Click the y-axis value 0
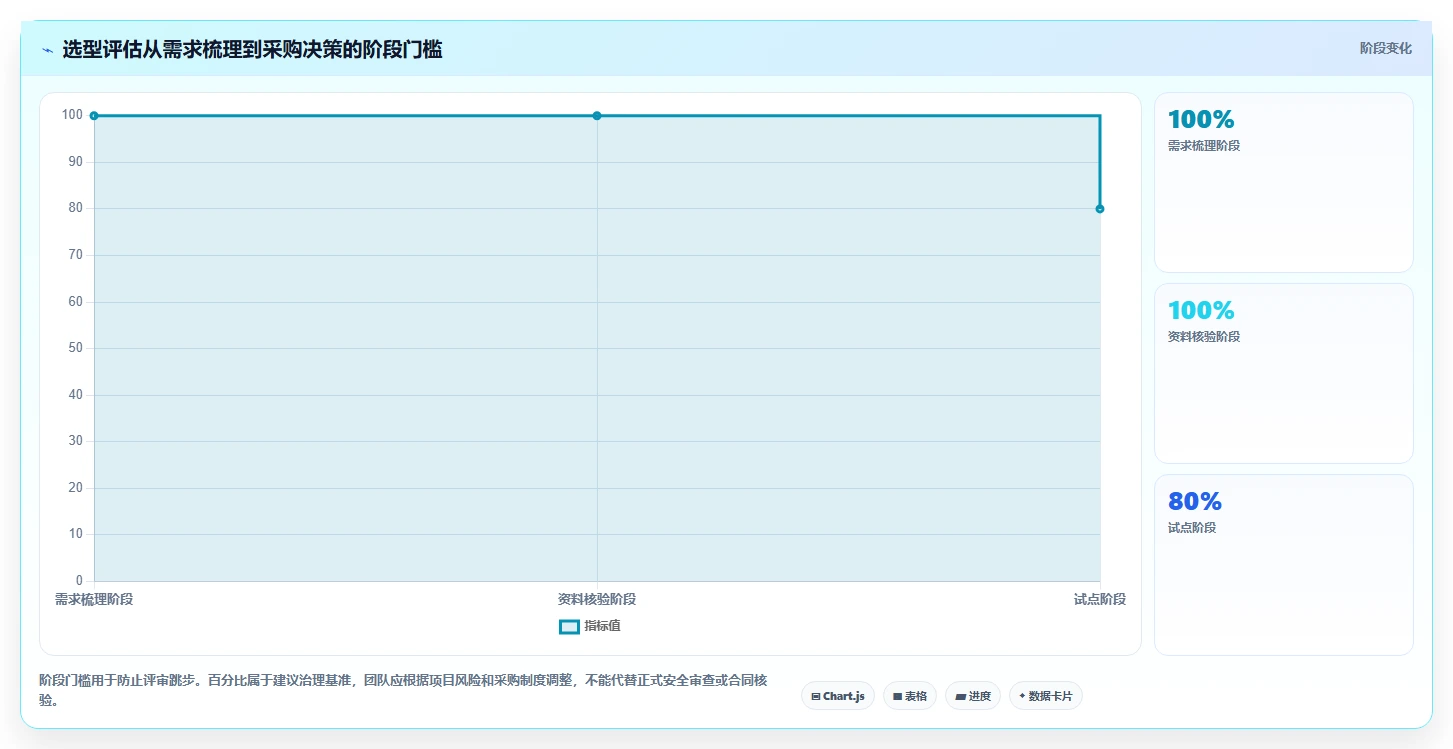Image resolution: width=1453 pixels, height=749 pixels. 80,581
